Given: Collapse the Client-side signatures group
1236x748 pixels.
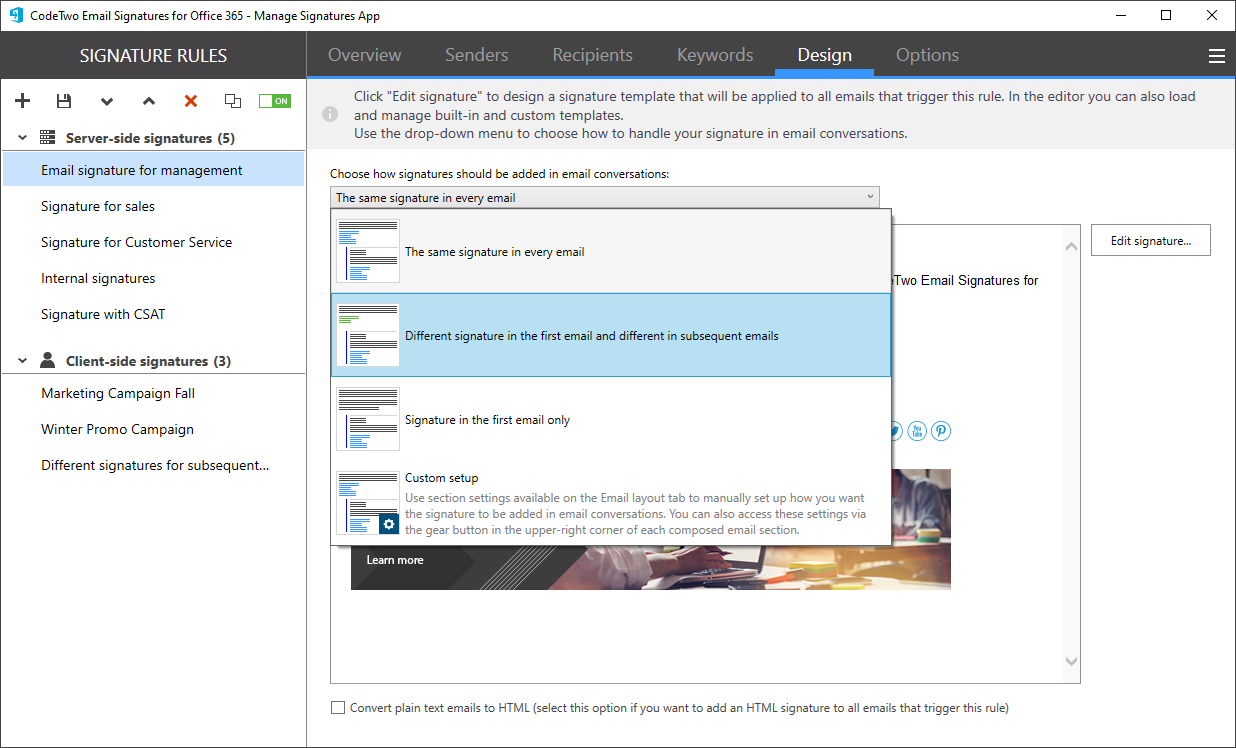Looking at the screenshot, I should 21,360.
